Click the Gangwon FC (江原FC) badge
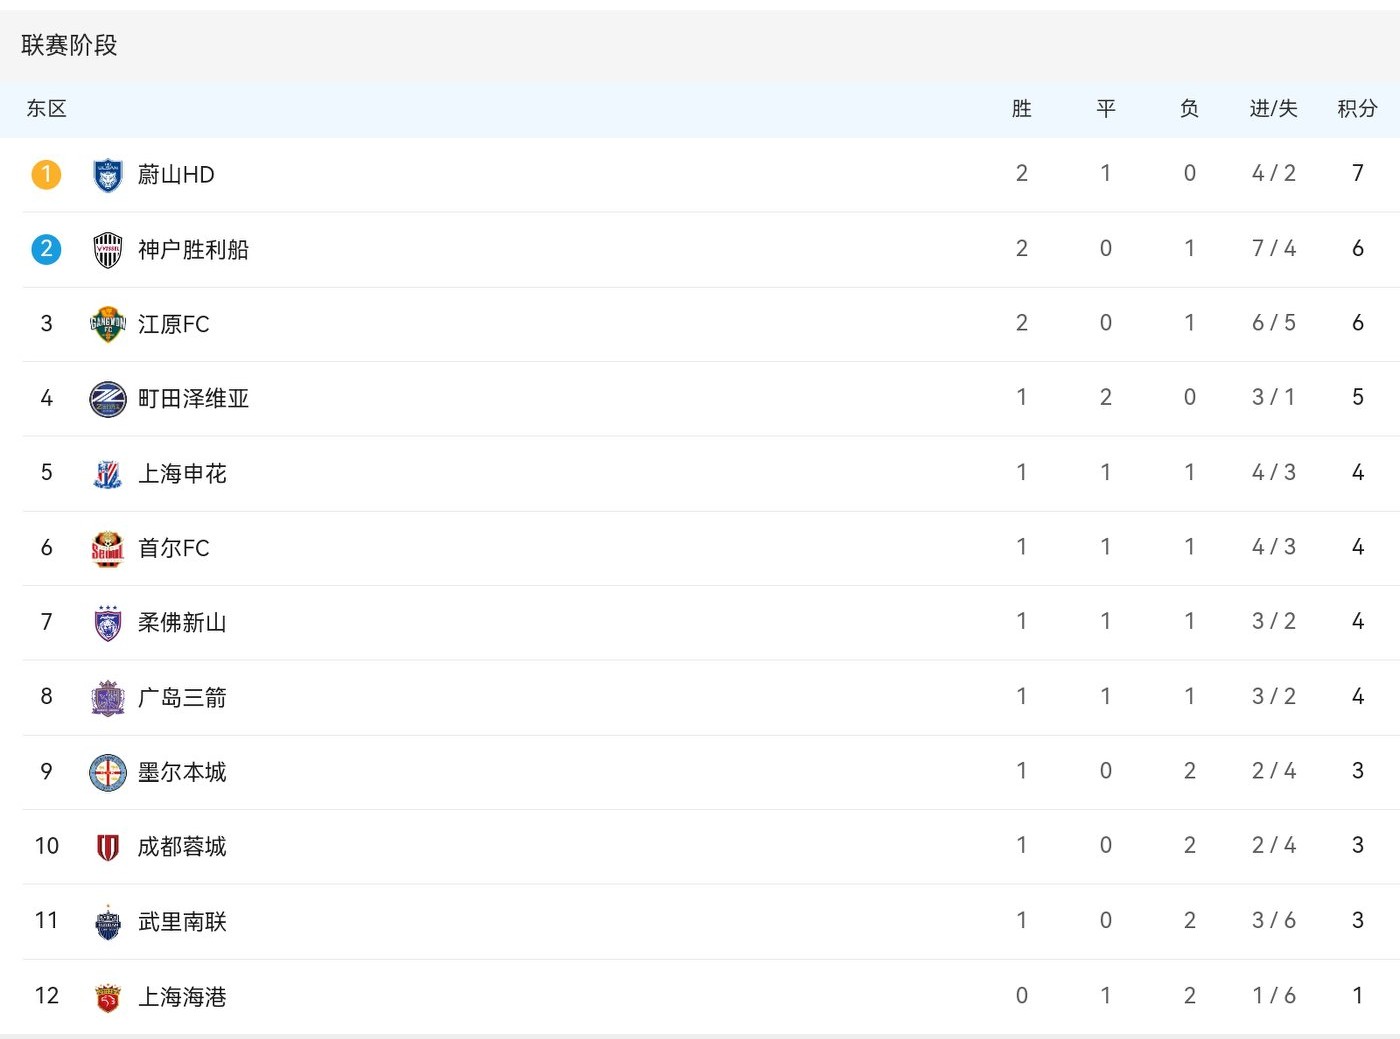The image size is (1400, 1039). click(107, 324)
